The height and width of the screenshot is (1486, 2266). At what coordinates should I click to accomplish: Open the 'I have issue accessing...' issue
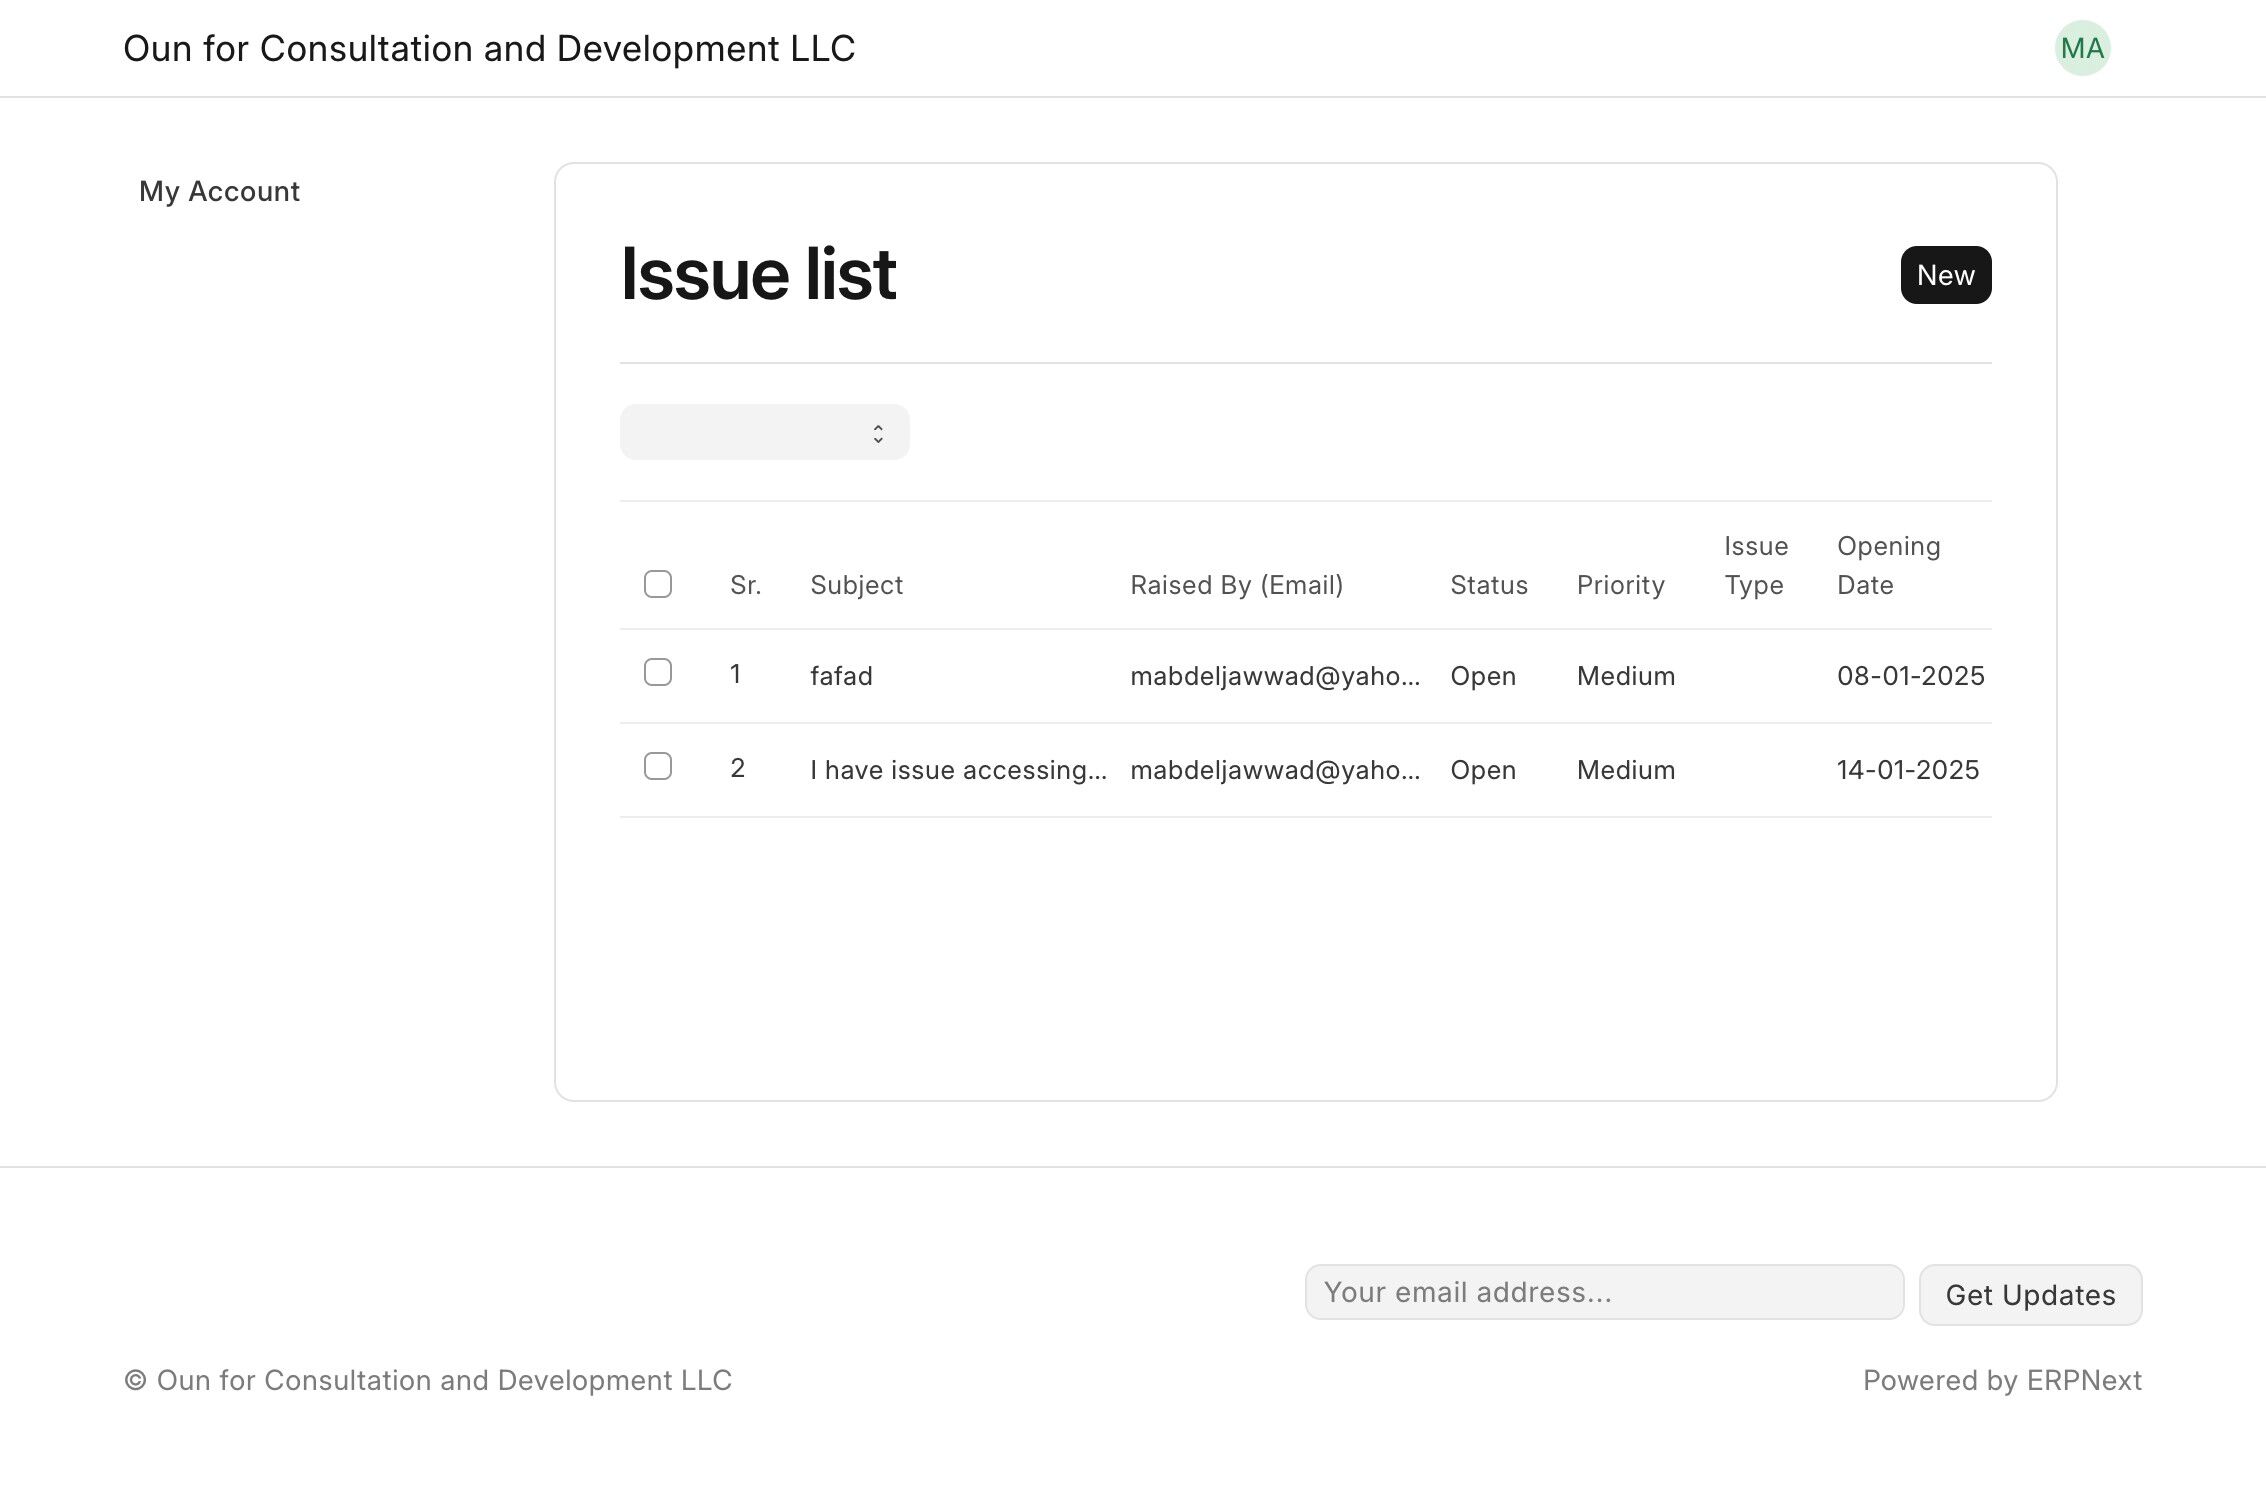click(957, 770)
